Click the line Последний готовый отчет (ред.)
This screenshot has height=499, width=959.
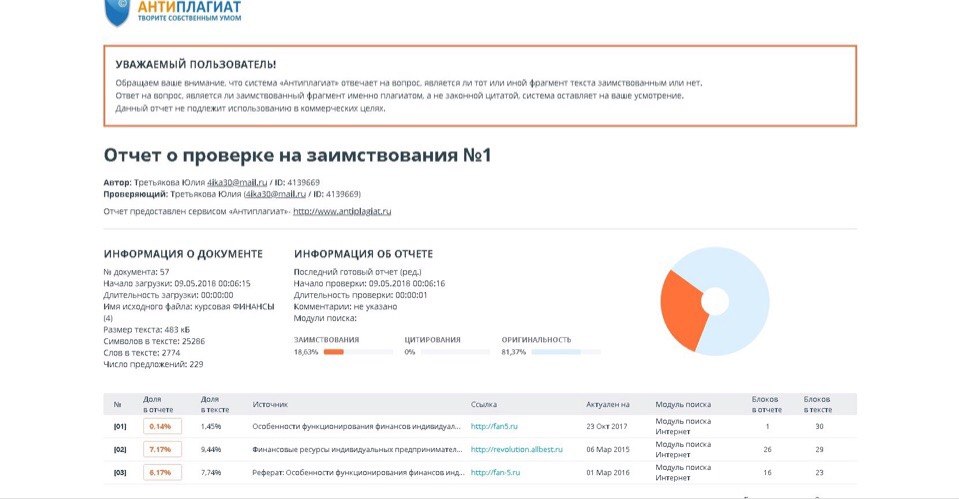click(x=357, y=272)
